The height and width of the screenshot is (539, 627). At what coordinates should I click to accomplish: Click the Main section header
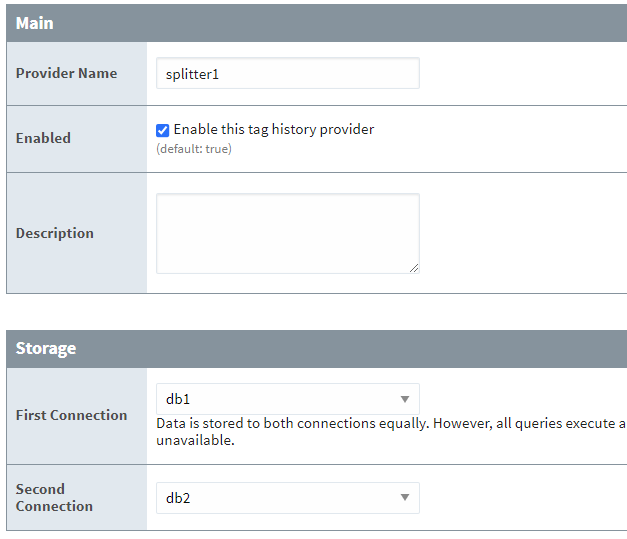coord(35,23)
